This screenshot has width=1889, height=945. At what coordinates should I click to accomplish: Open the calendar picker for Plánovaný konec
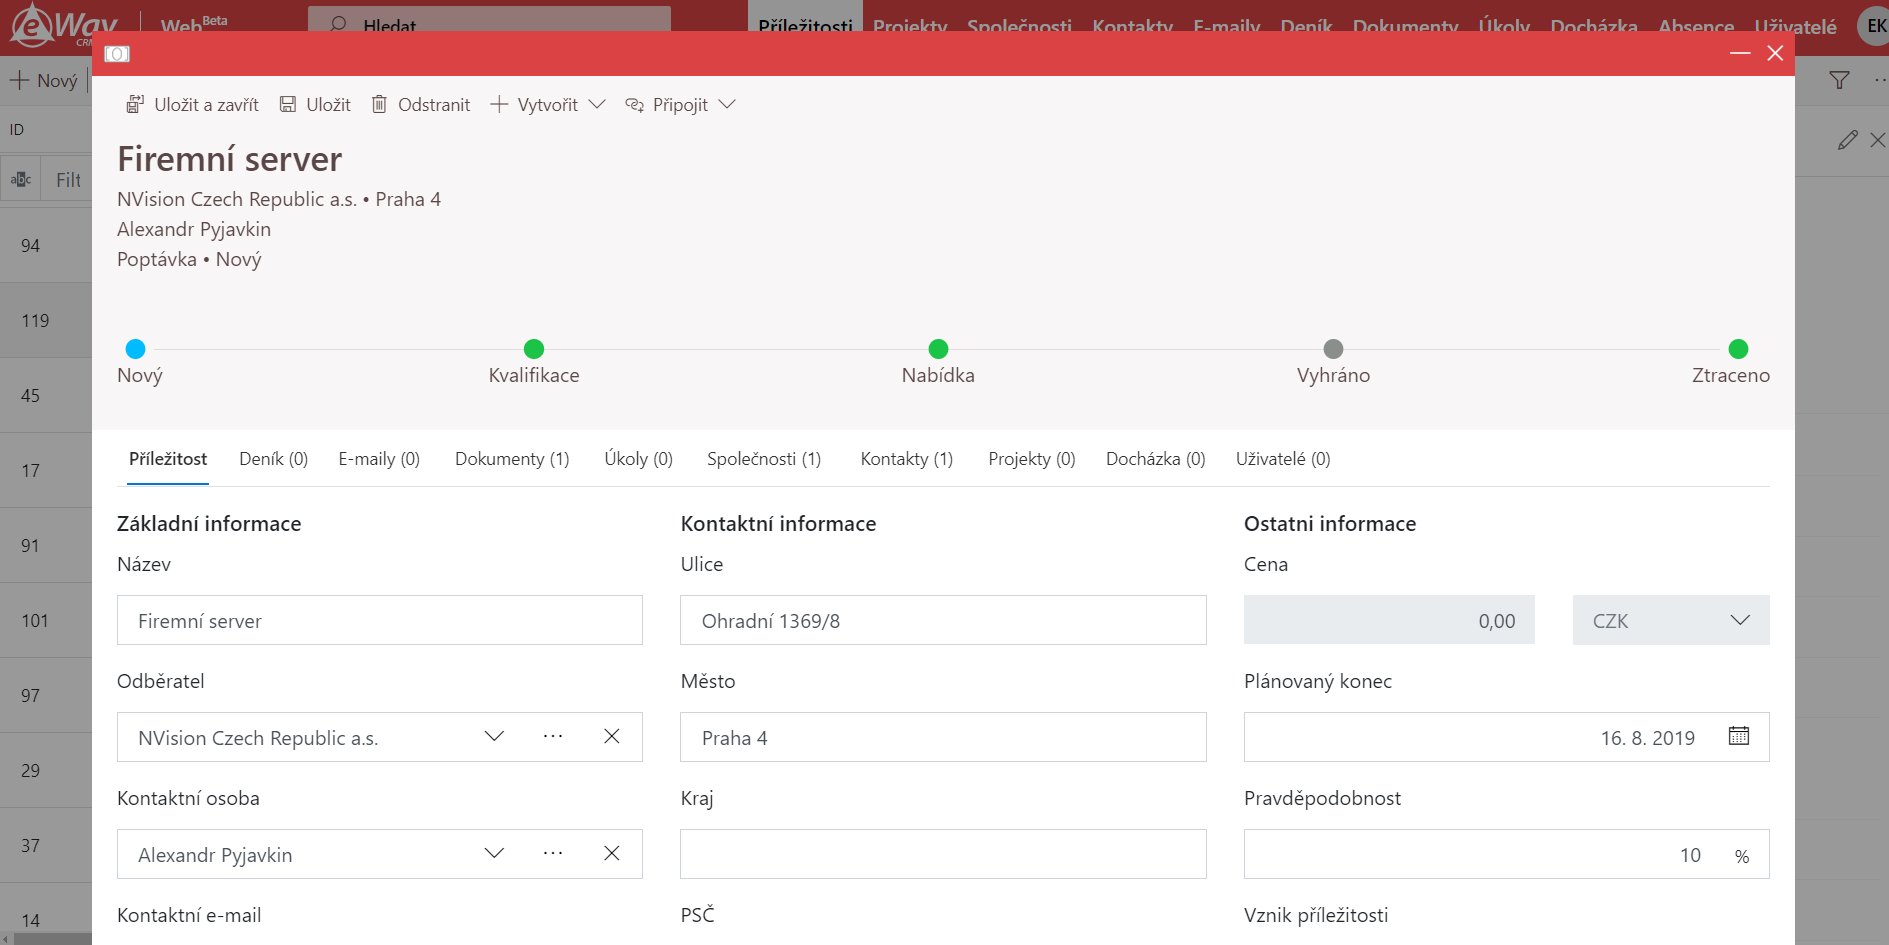[1738, 736]
